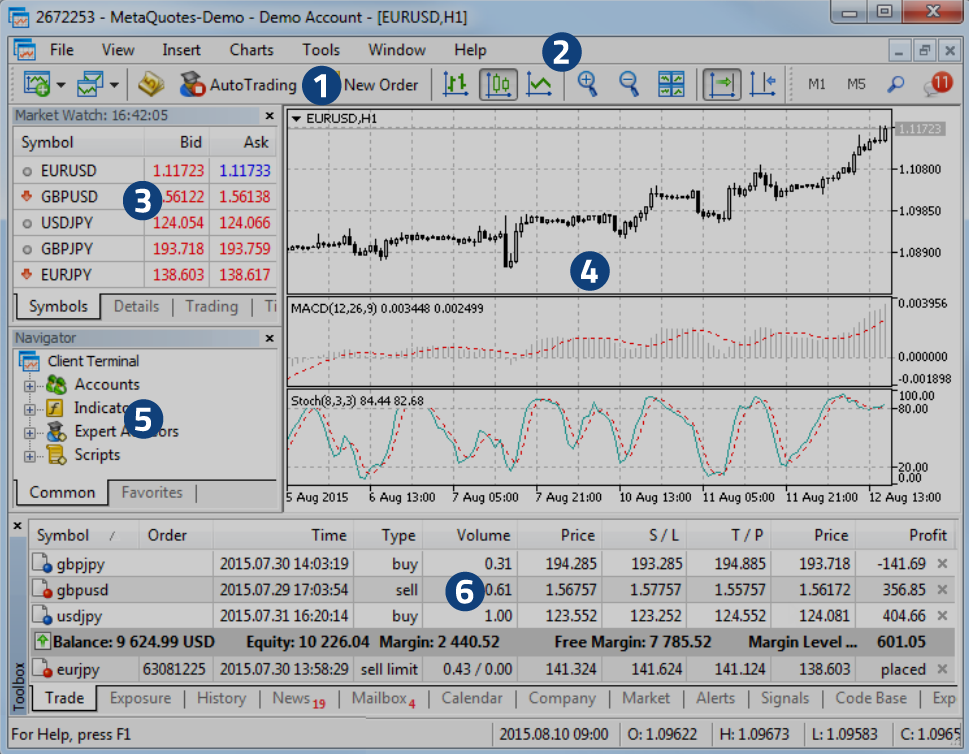Switch to the Trading tab in Market Watch
This screenshot has height=754, width=969.
coord(211,307)
